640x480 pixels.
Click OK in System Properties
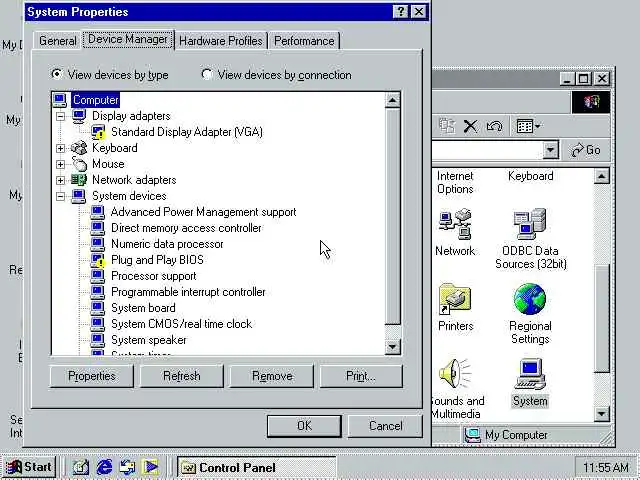[x=304, y=426]
